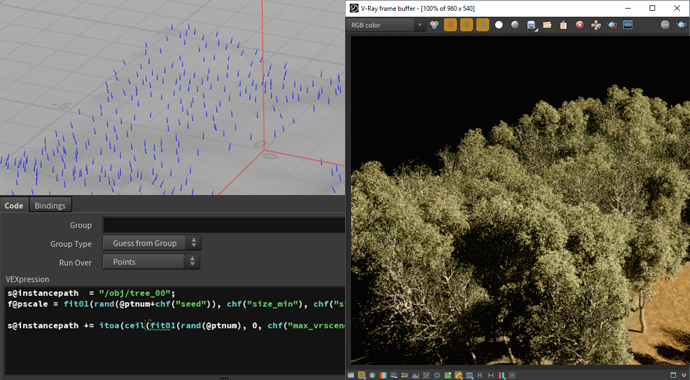Toggle the red channel button
690x380 pixels.
pos(450,25)
